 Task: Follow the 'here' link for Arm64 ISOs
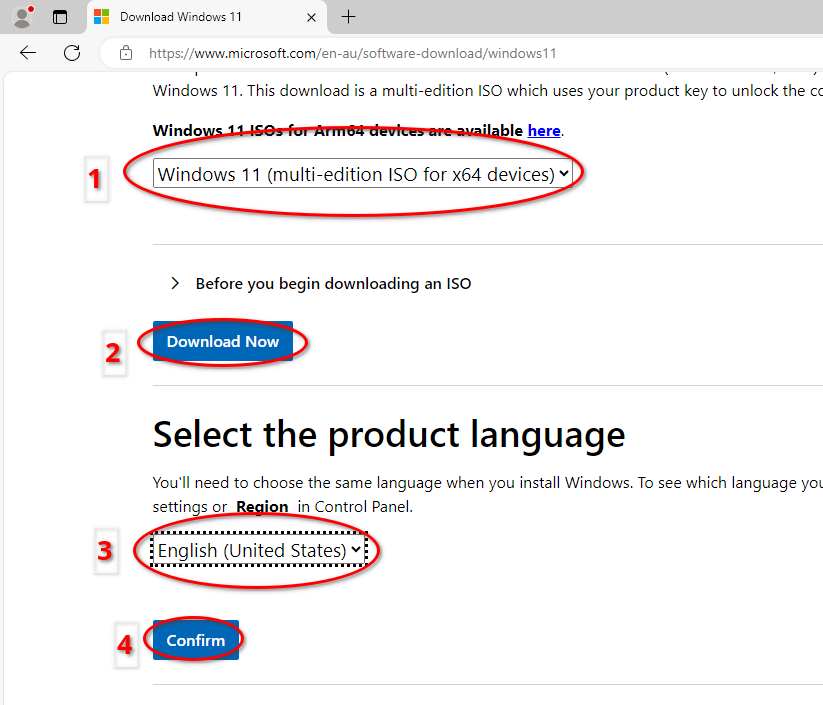[x=544, y=130]
